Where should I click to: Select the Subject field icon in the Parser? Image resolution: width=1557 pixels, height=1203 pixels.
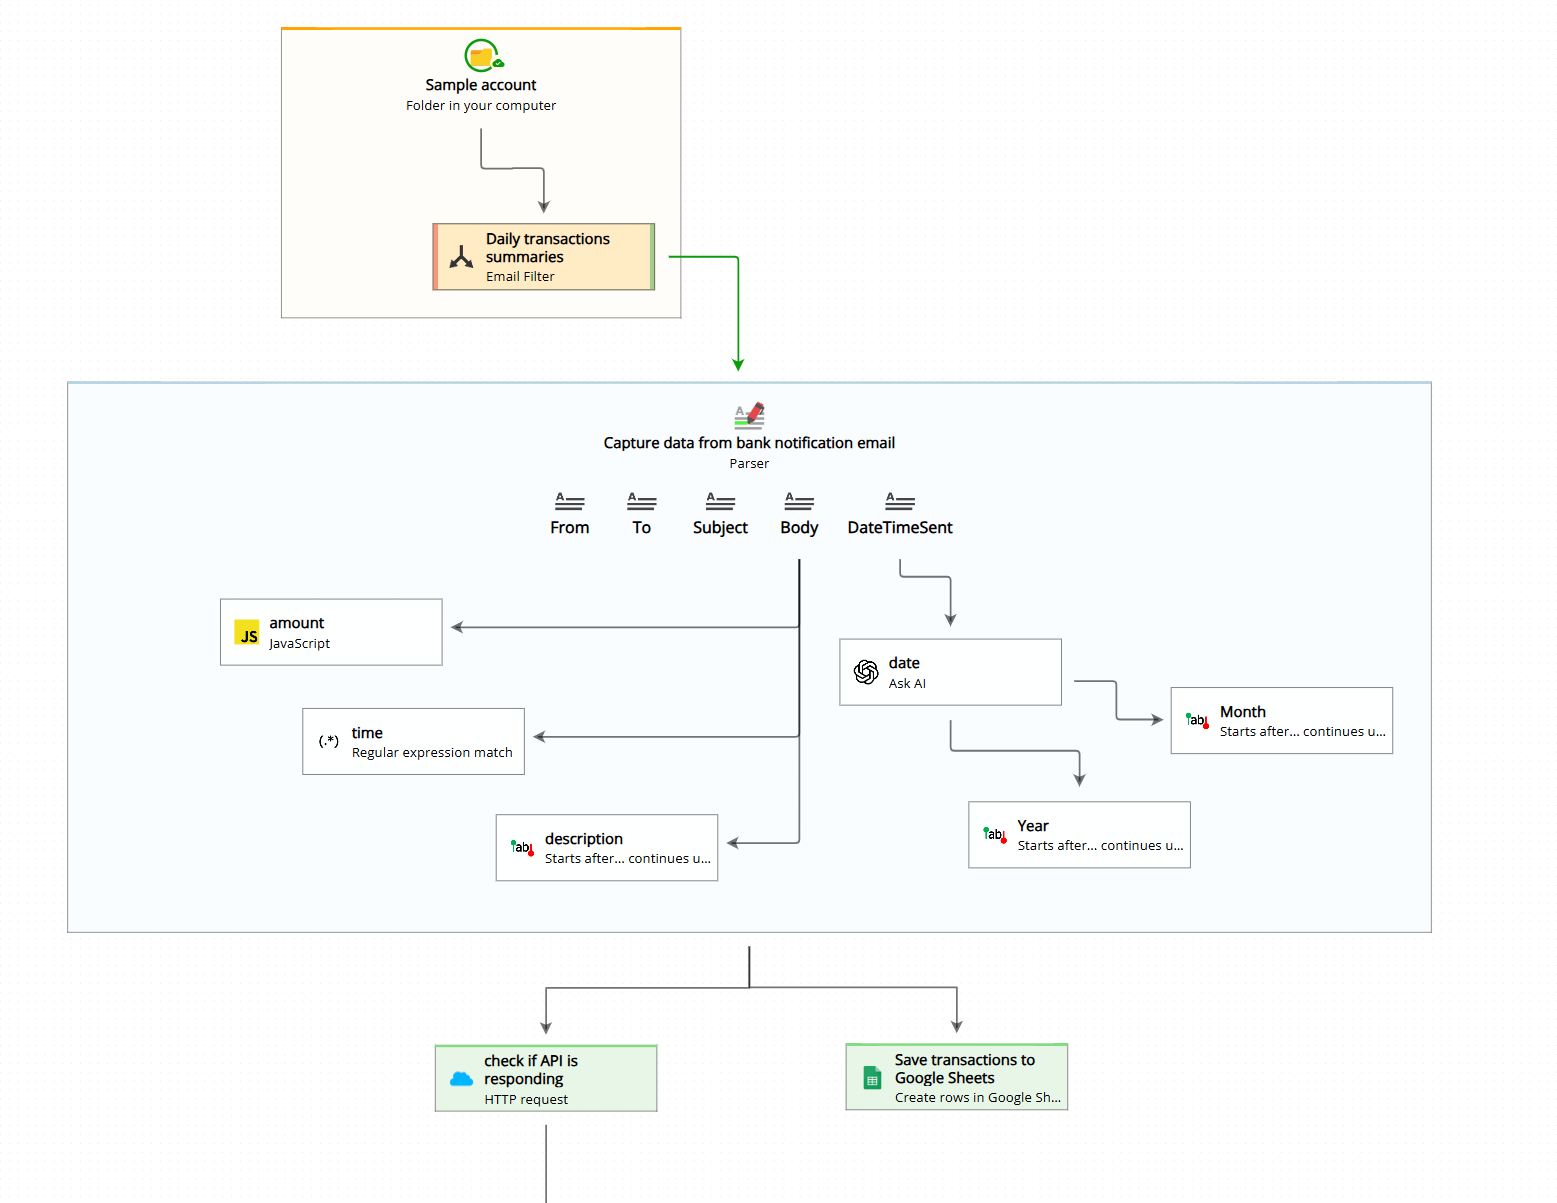click(x=719, y=501)
